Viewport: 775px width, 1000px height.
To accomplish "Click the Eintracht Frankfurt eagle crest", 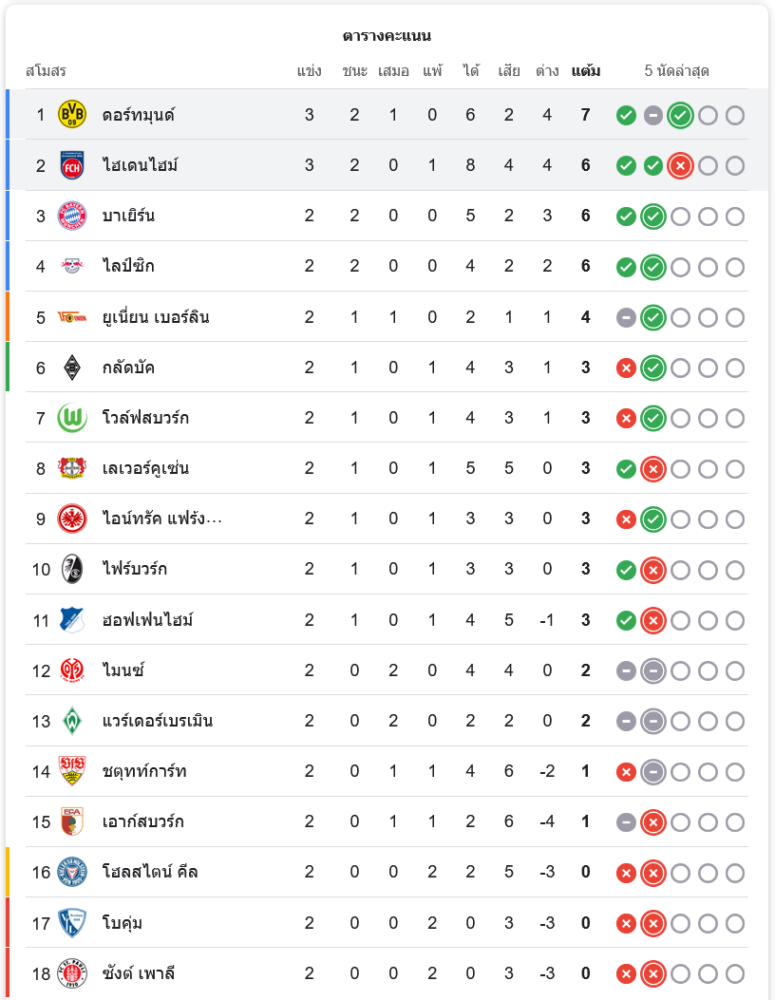I will 72,518.
